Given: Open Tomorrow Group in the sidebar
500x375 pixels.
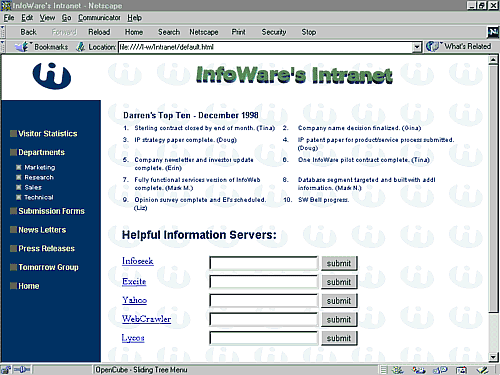Looking at the screenshot, I should coord(48,267).
